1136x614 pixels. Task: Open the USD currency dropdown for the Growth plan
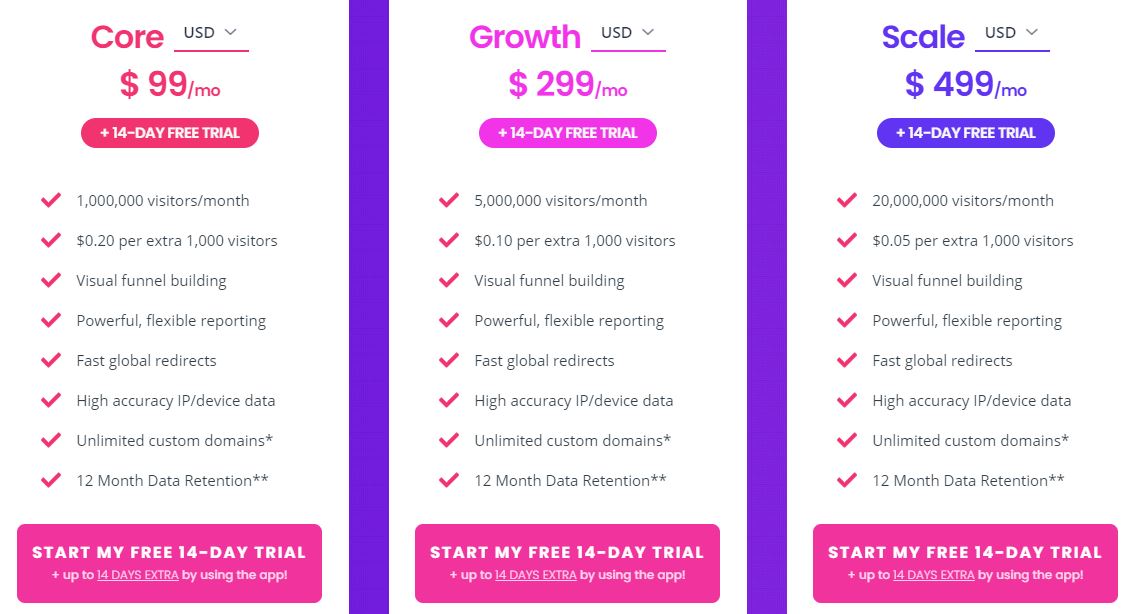(628, 31)
